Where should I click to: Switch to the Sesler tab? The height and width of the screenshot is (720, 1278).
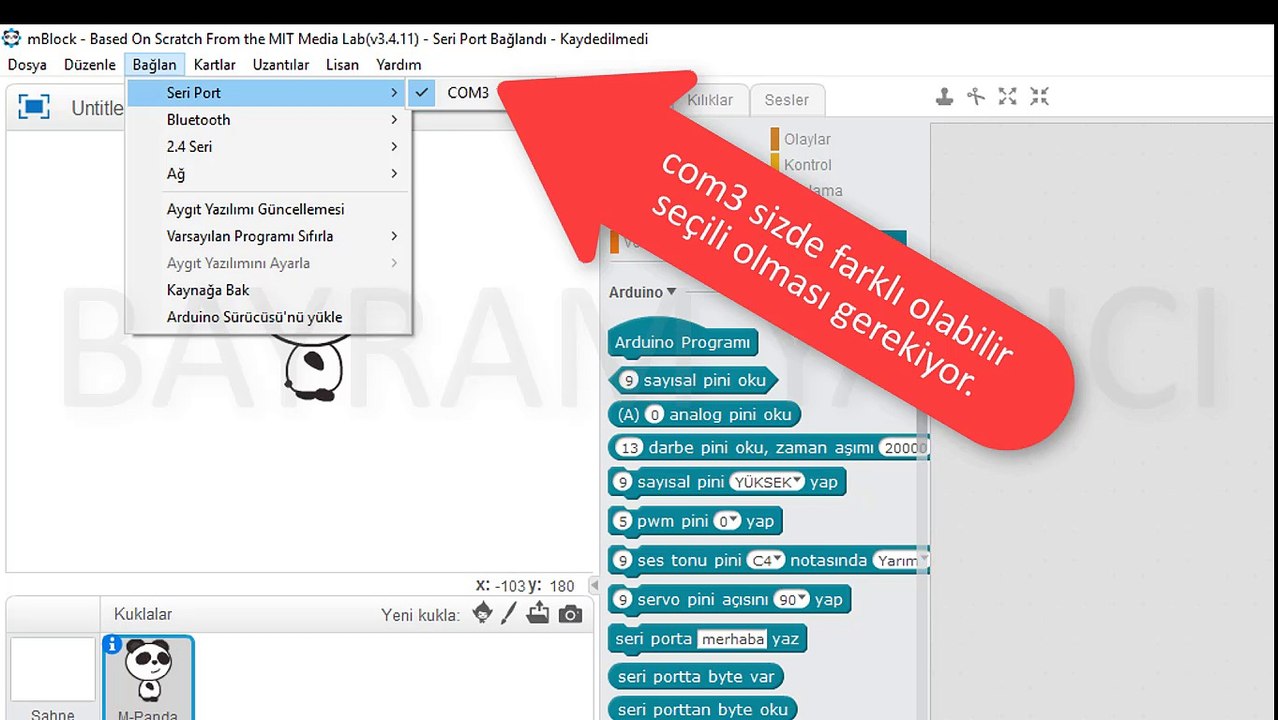coord(787,100)
